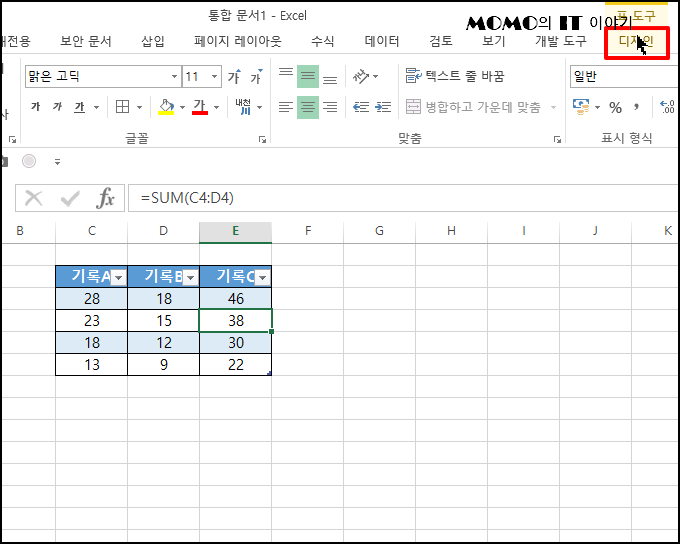
Task: Open underline style dropdown arrow
Action: pyautogui.click(x=96, y=107)
